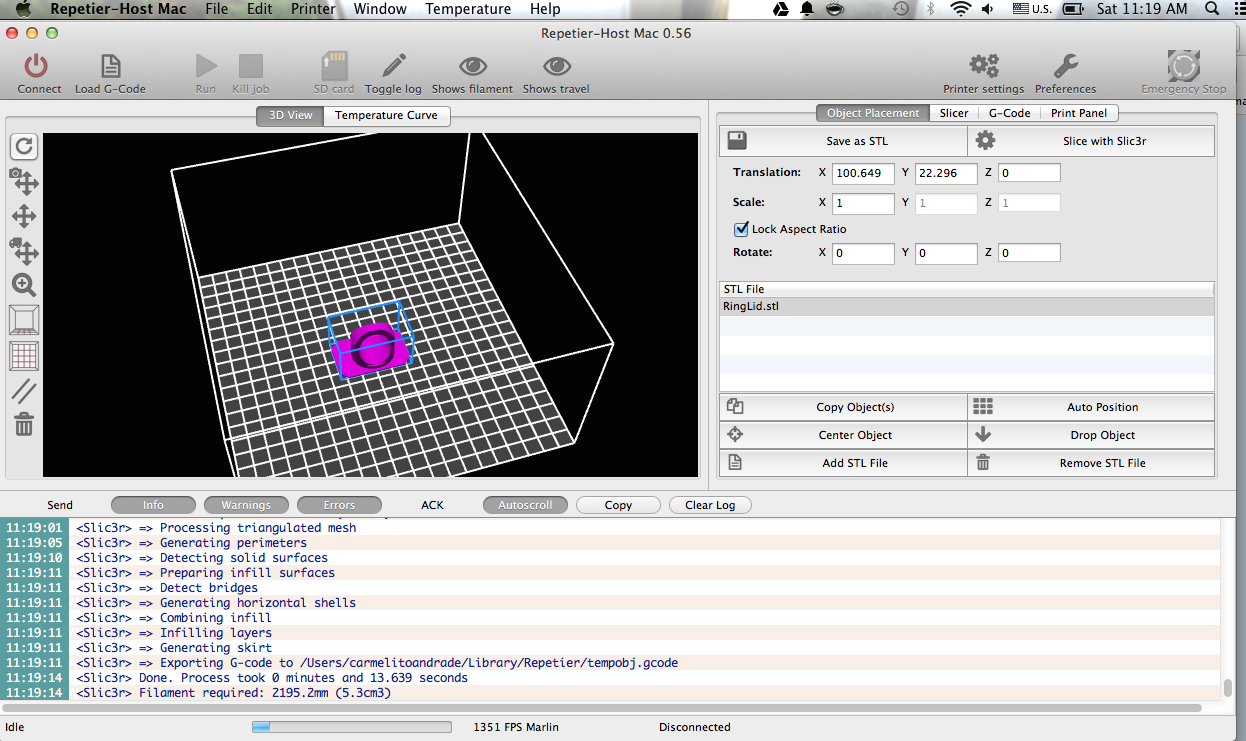Hit the Emergency Stop icon
This screenshot has height=741, width=1246.
1184,66
